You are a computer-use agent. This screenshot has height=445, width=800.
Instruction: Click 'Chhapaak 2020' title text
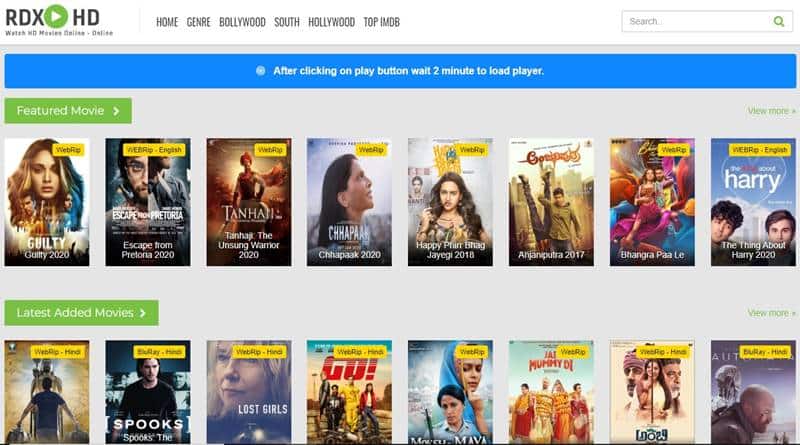click(349, 255)
